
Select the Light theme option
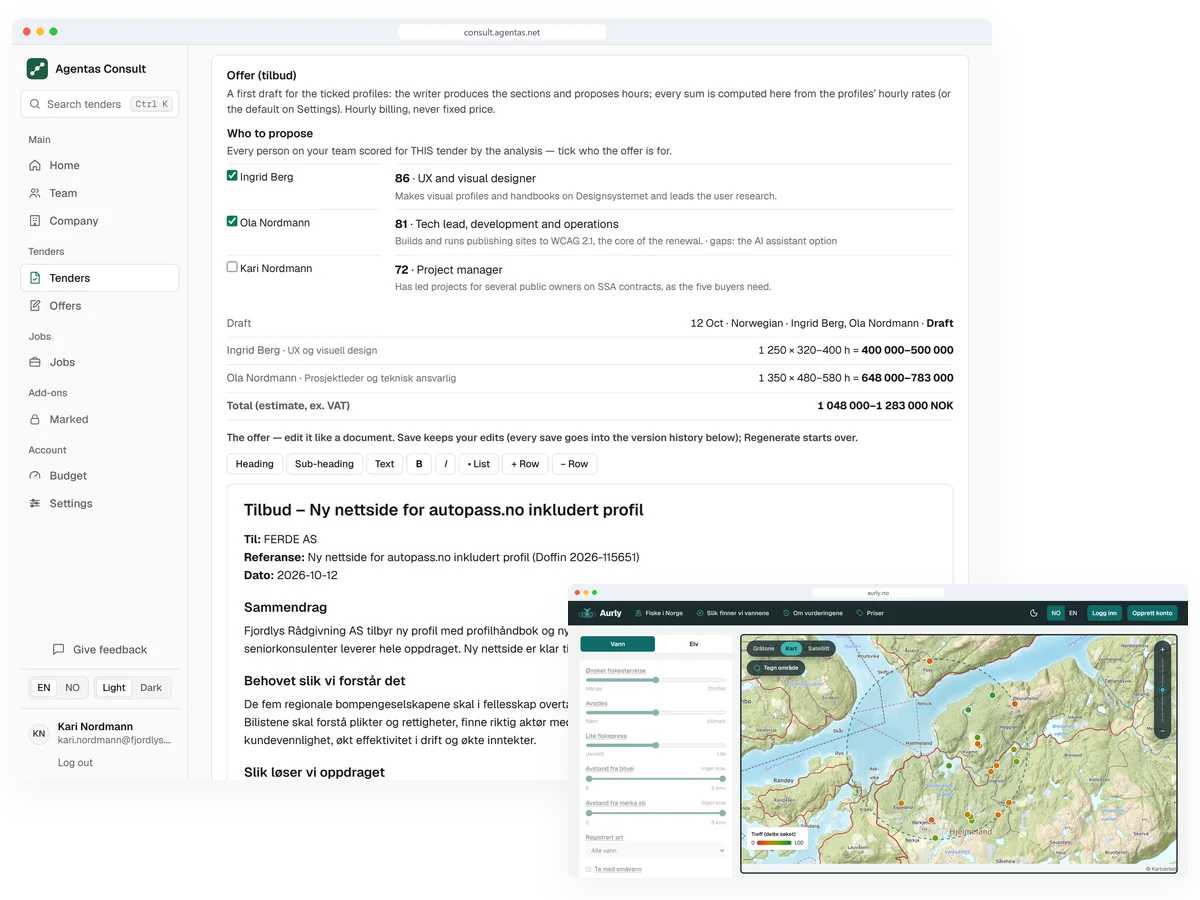click(x=114, y=688)
